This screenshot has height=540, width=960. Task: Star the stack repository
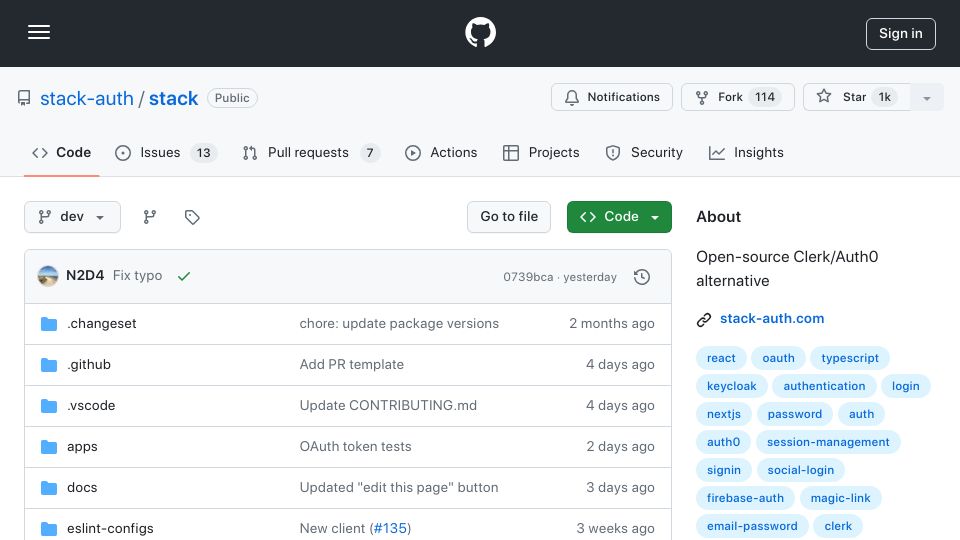coord(857,97)
